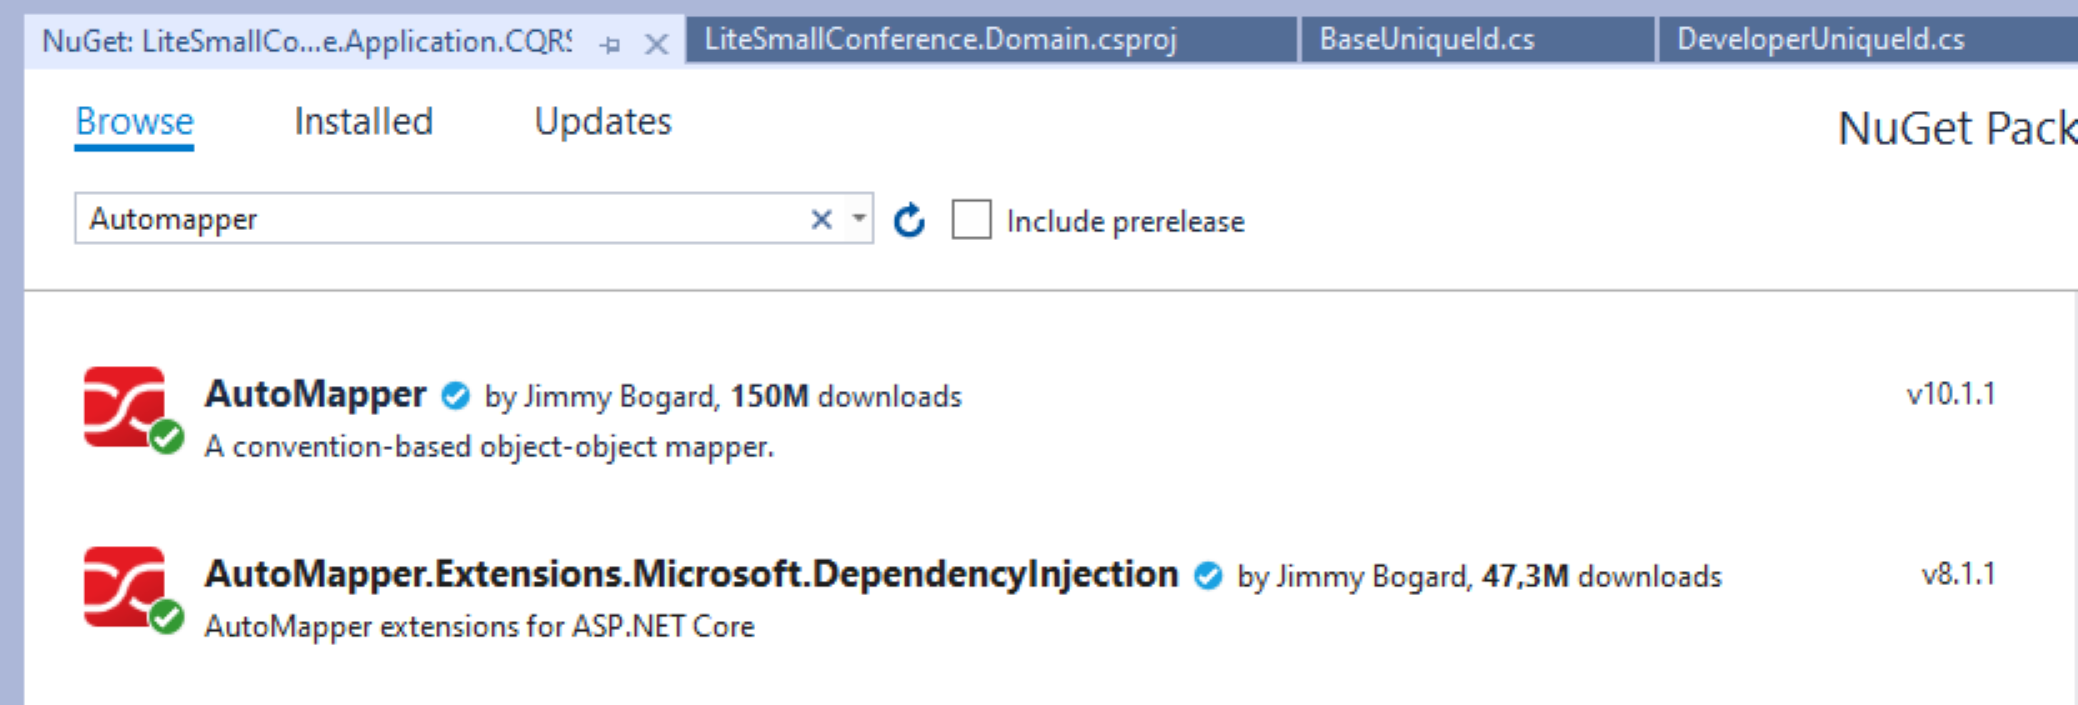Refresh the package search results
This screenshot has width=2078, height=705.
(x=909, y=220)
